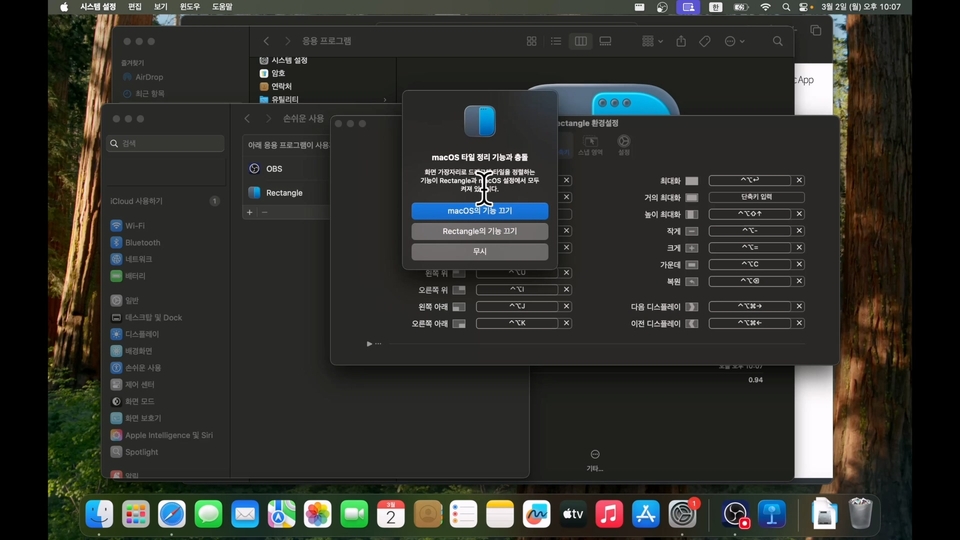Viewport: 960px width, 540px height.
Task: Click the 다음 디스플레이 icon in Rectangle
Action: (x=691, y=306)
